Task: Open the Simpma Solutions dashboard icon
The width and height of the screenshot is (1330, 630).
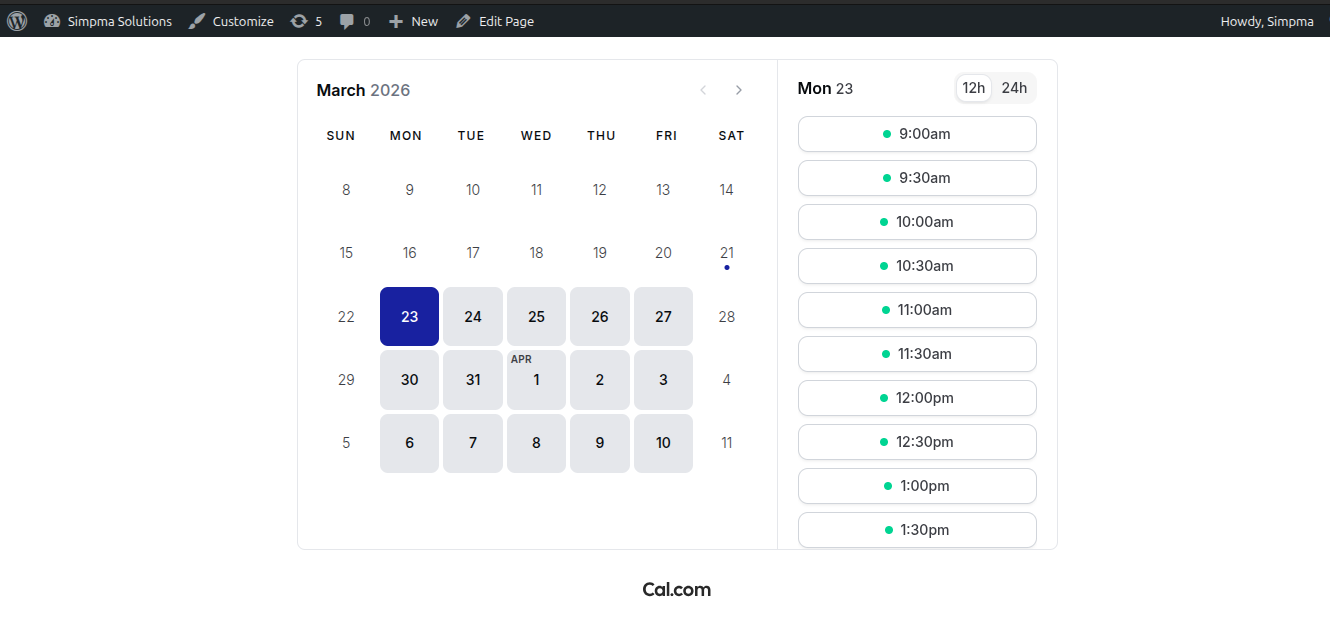Action: [52, 21]
